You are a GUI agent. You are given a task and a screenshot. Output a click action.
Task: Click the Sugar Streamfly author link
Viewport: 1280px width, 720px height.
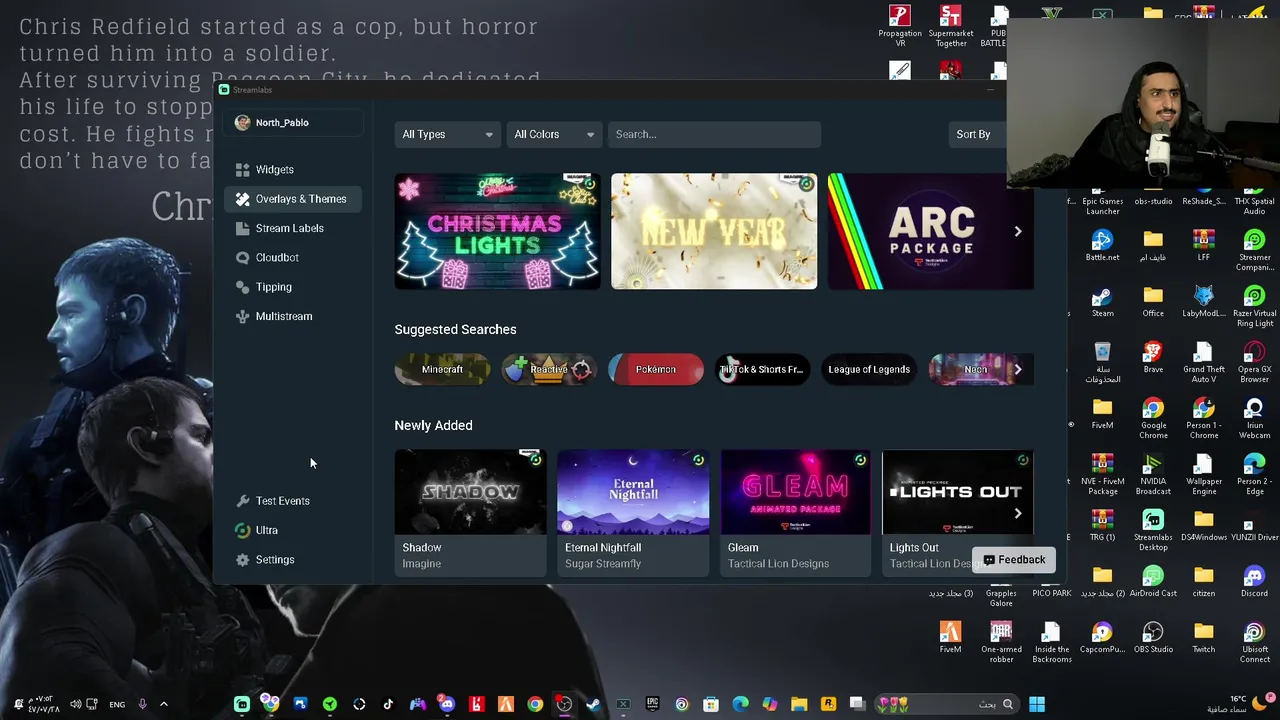pos(602,564)
